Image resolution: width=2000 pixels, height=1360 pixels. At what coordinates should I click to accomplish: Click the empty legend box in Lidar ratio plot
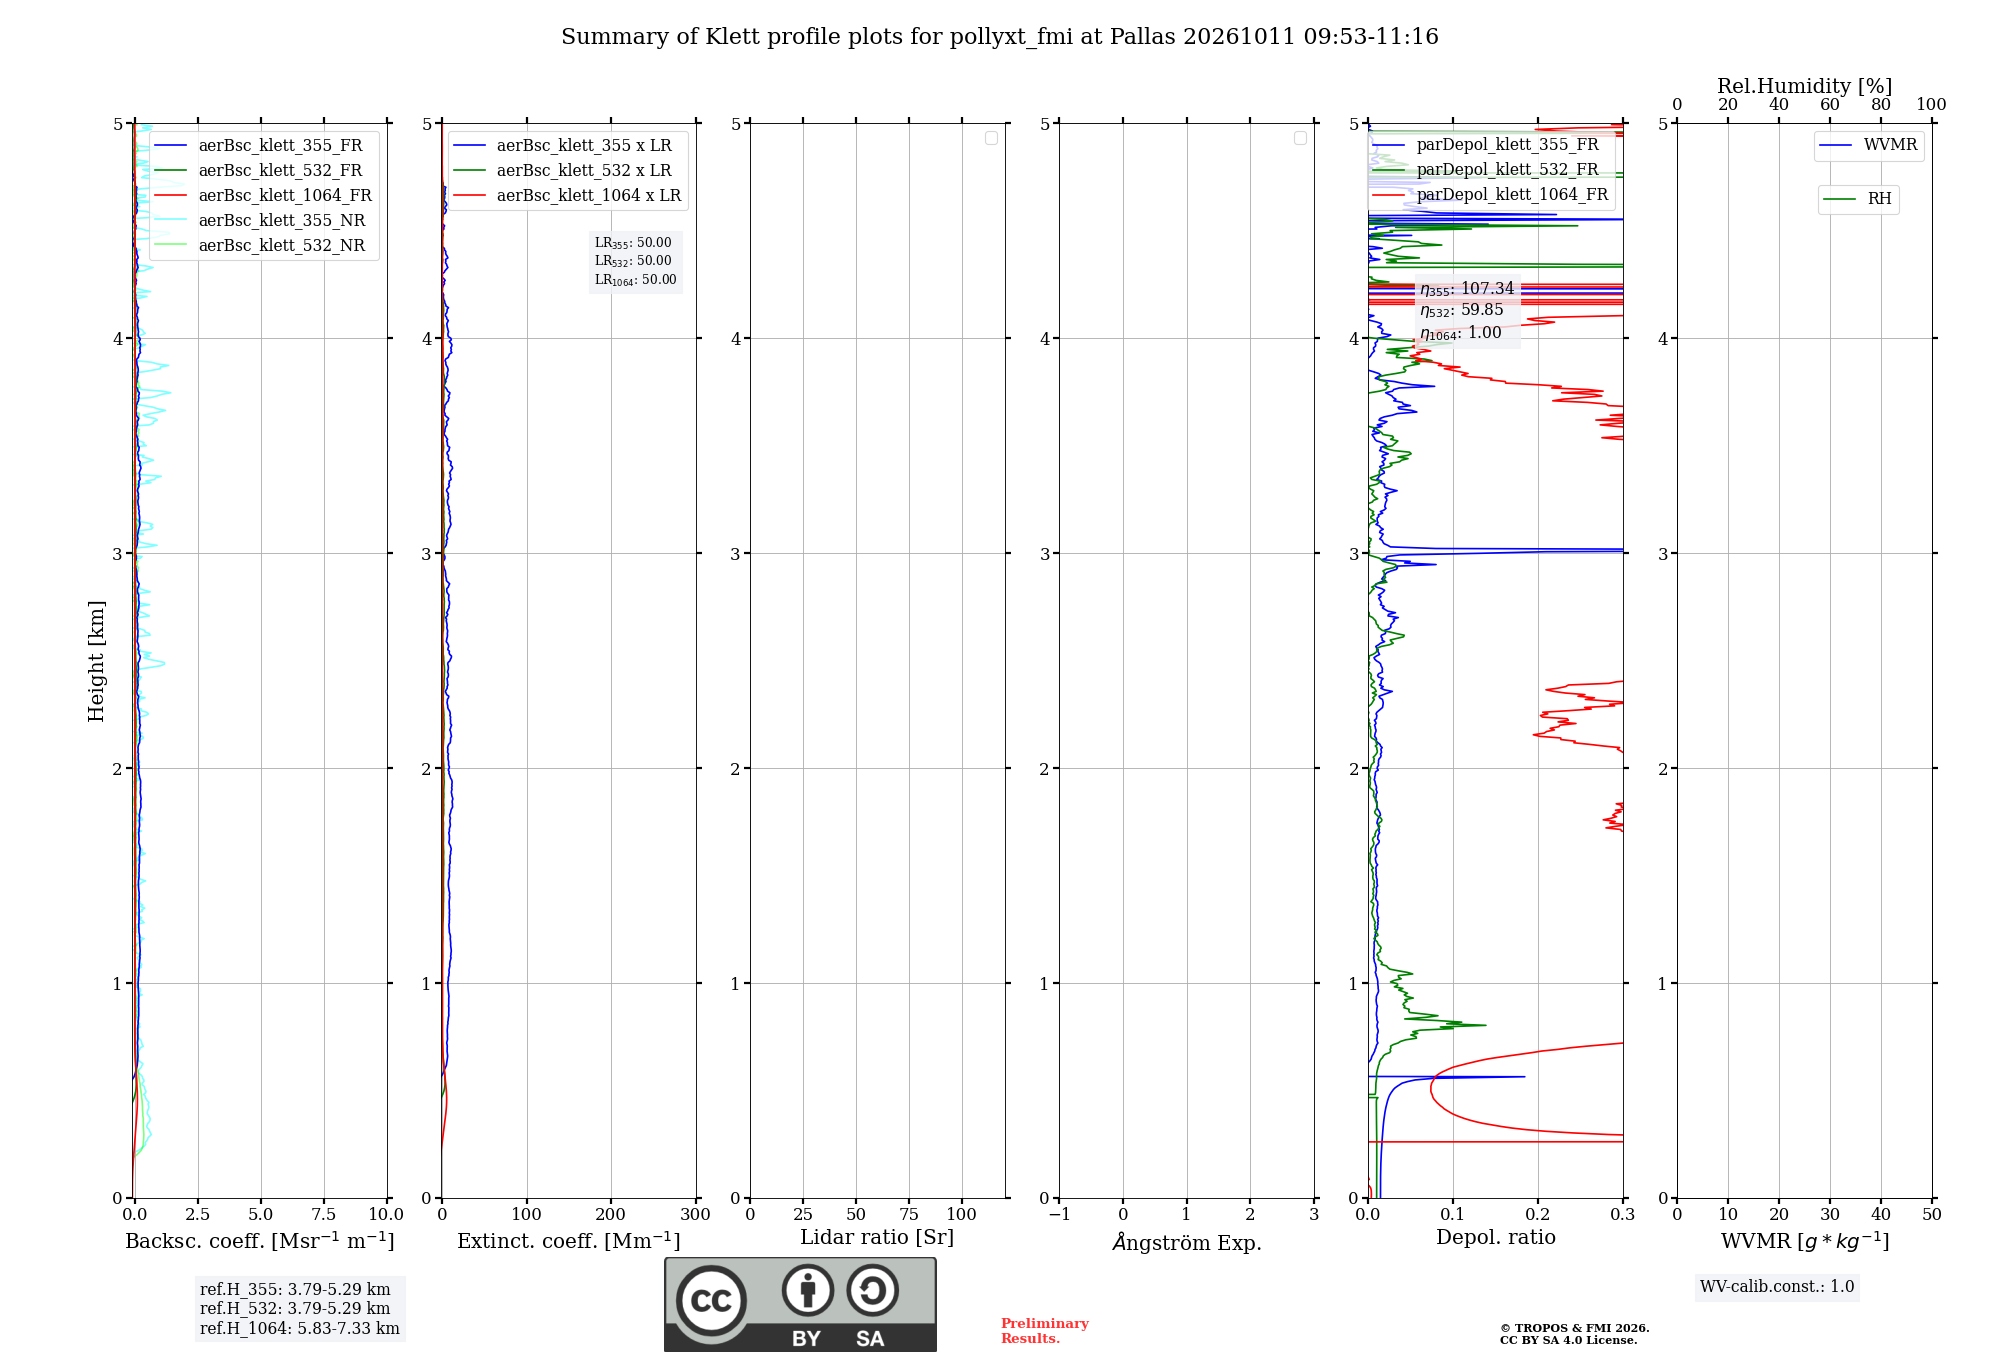pos(991,138)
